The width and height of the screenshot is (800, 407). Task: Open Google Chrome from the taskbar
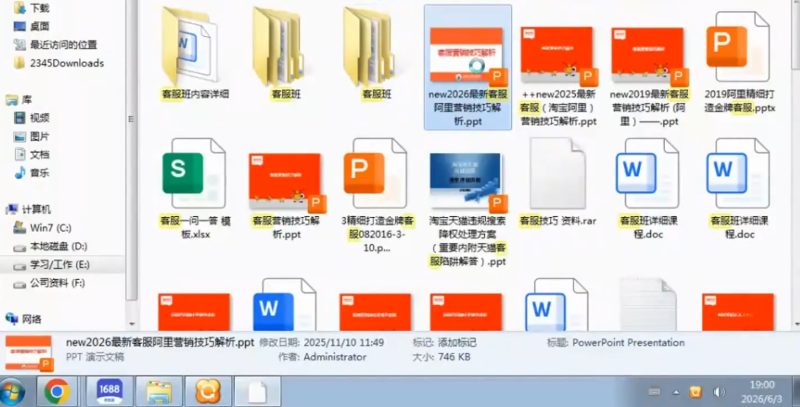[x=57, y=392]
